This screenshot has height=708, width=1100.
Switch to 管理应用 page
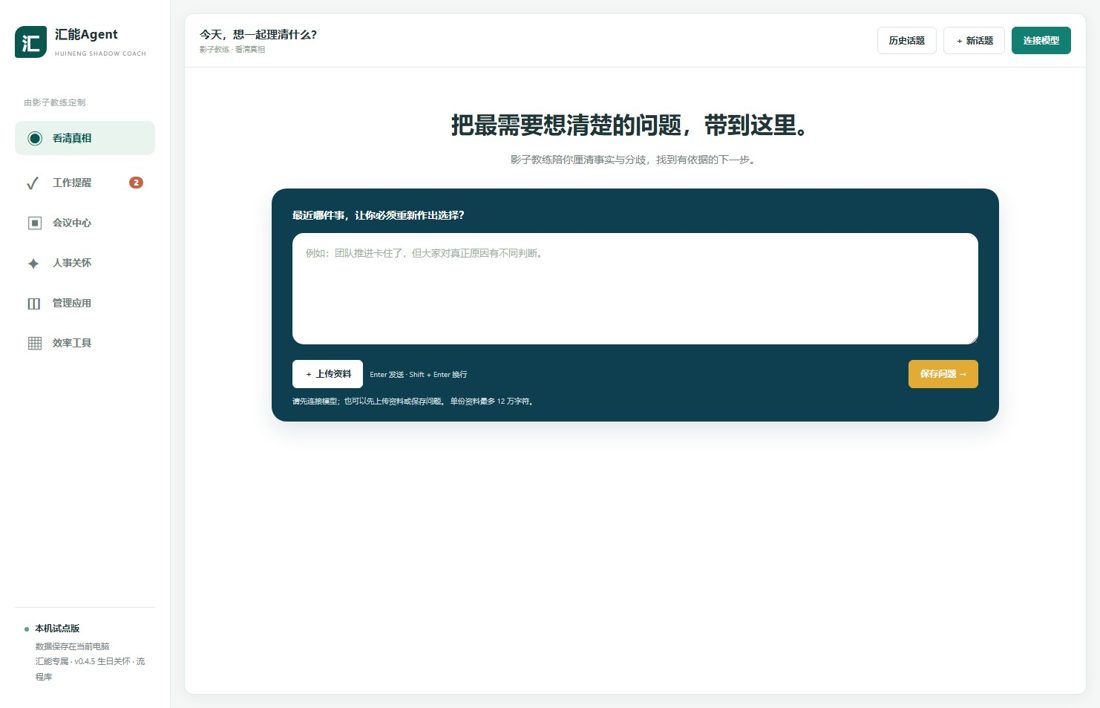[85, 303]
